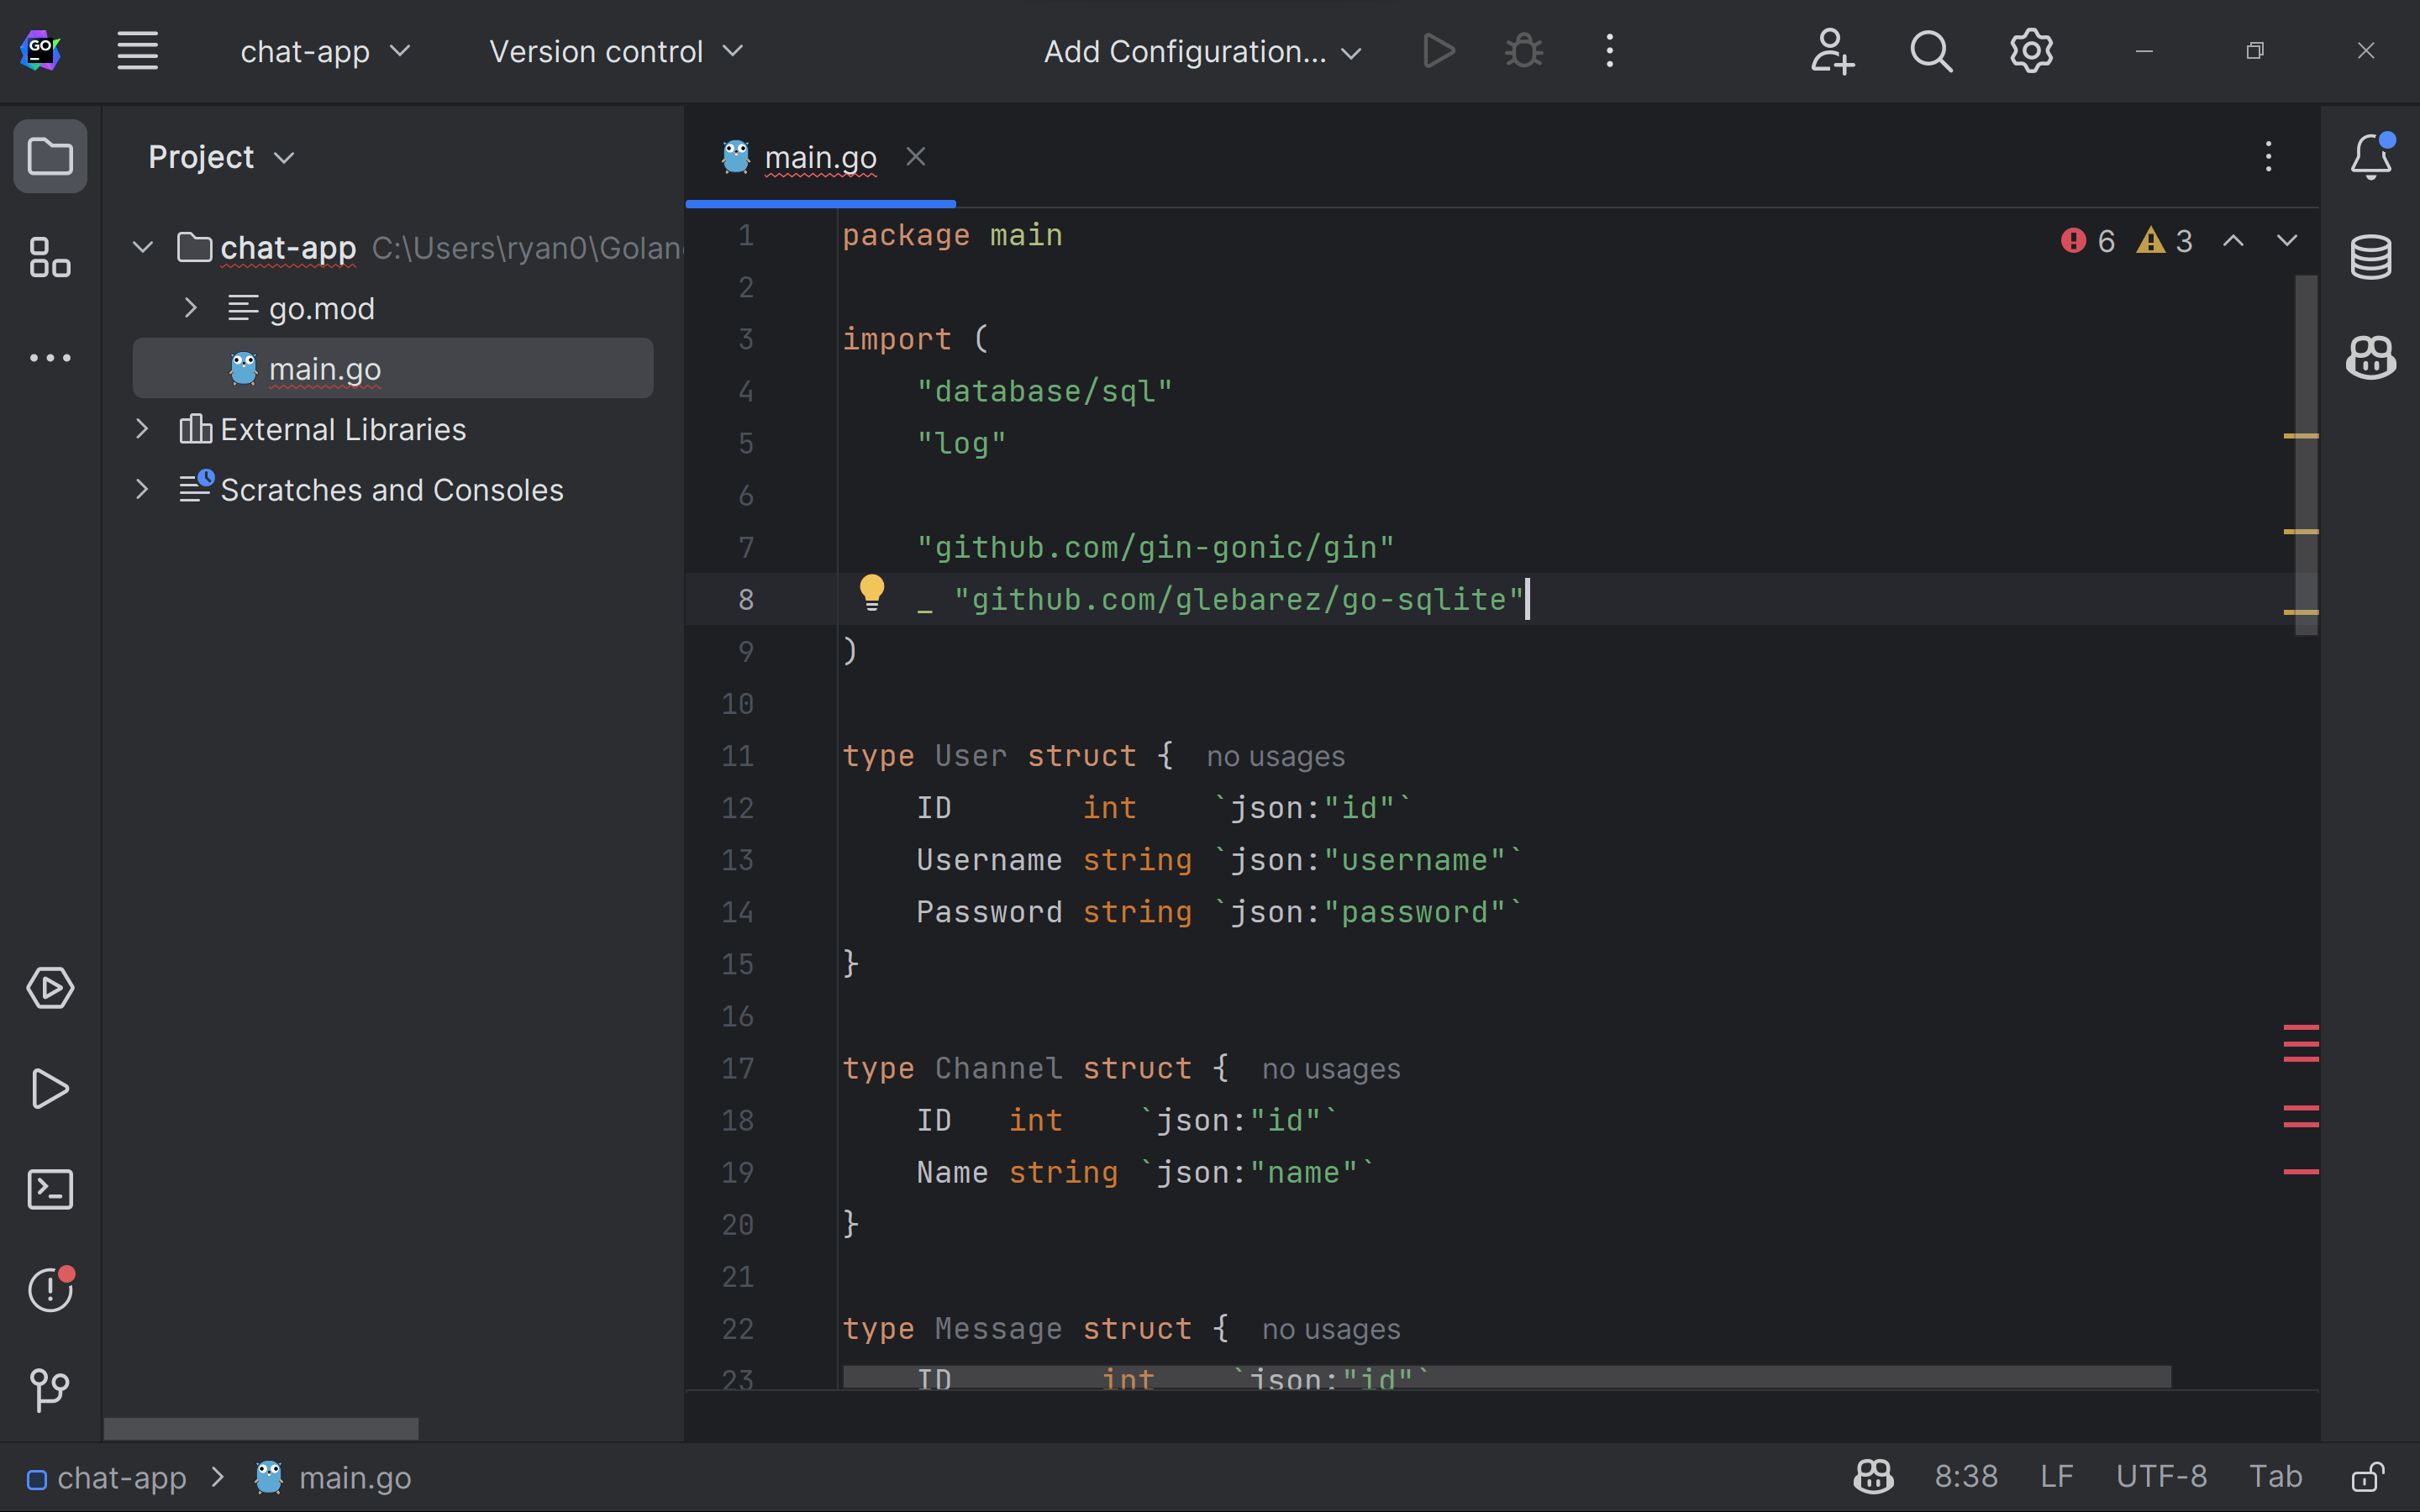Open the Version control dropdown
This screenshot has height=1512, width=2420.
click(x=616, y=51)
